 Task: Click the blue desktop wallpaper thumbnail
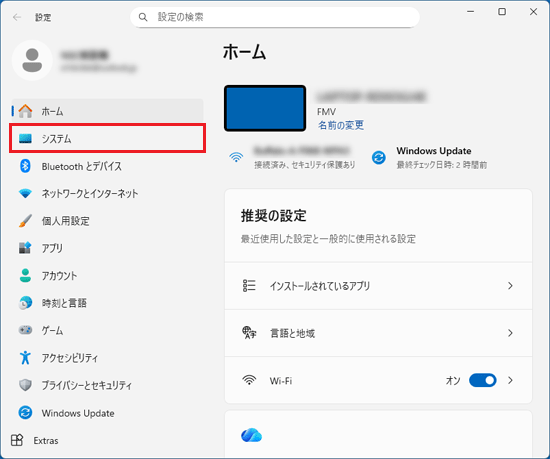tap(265, 108)
